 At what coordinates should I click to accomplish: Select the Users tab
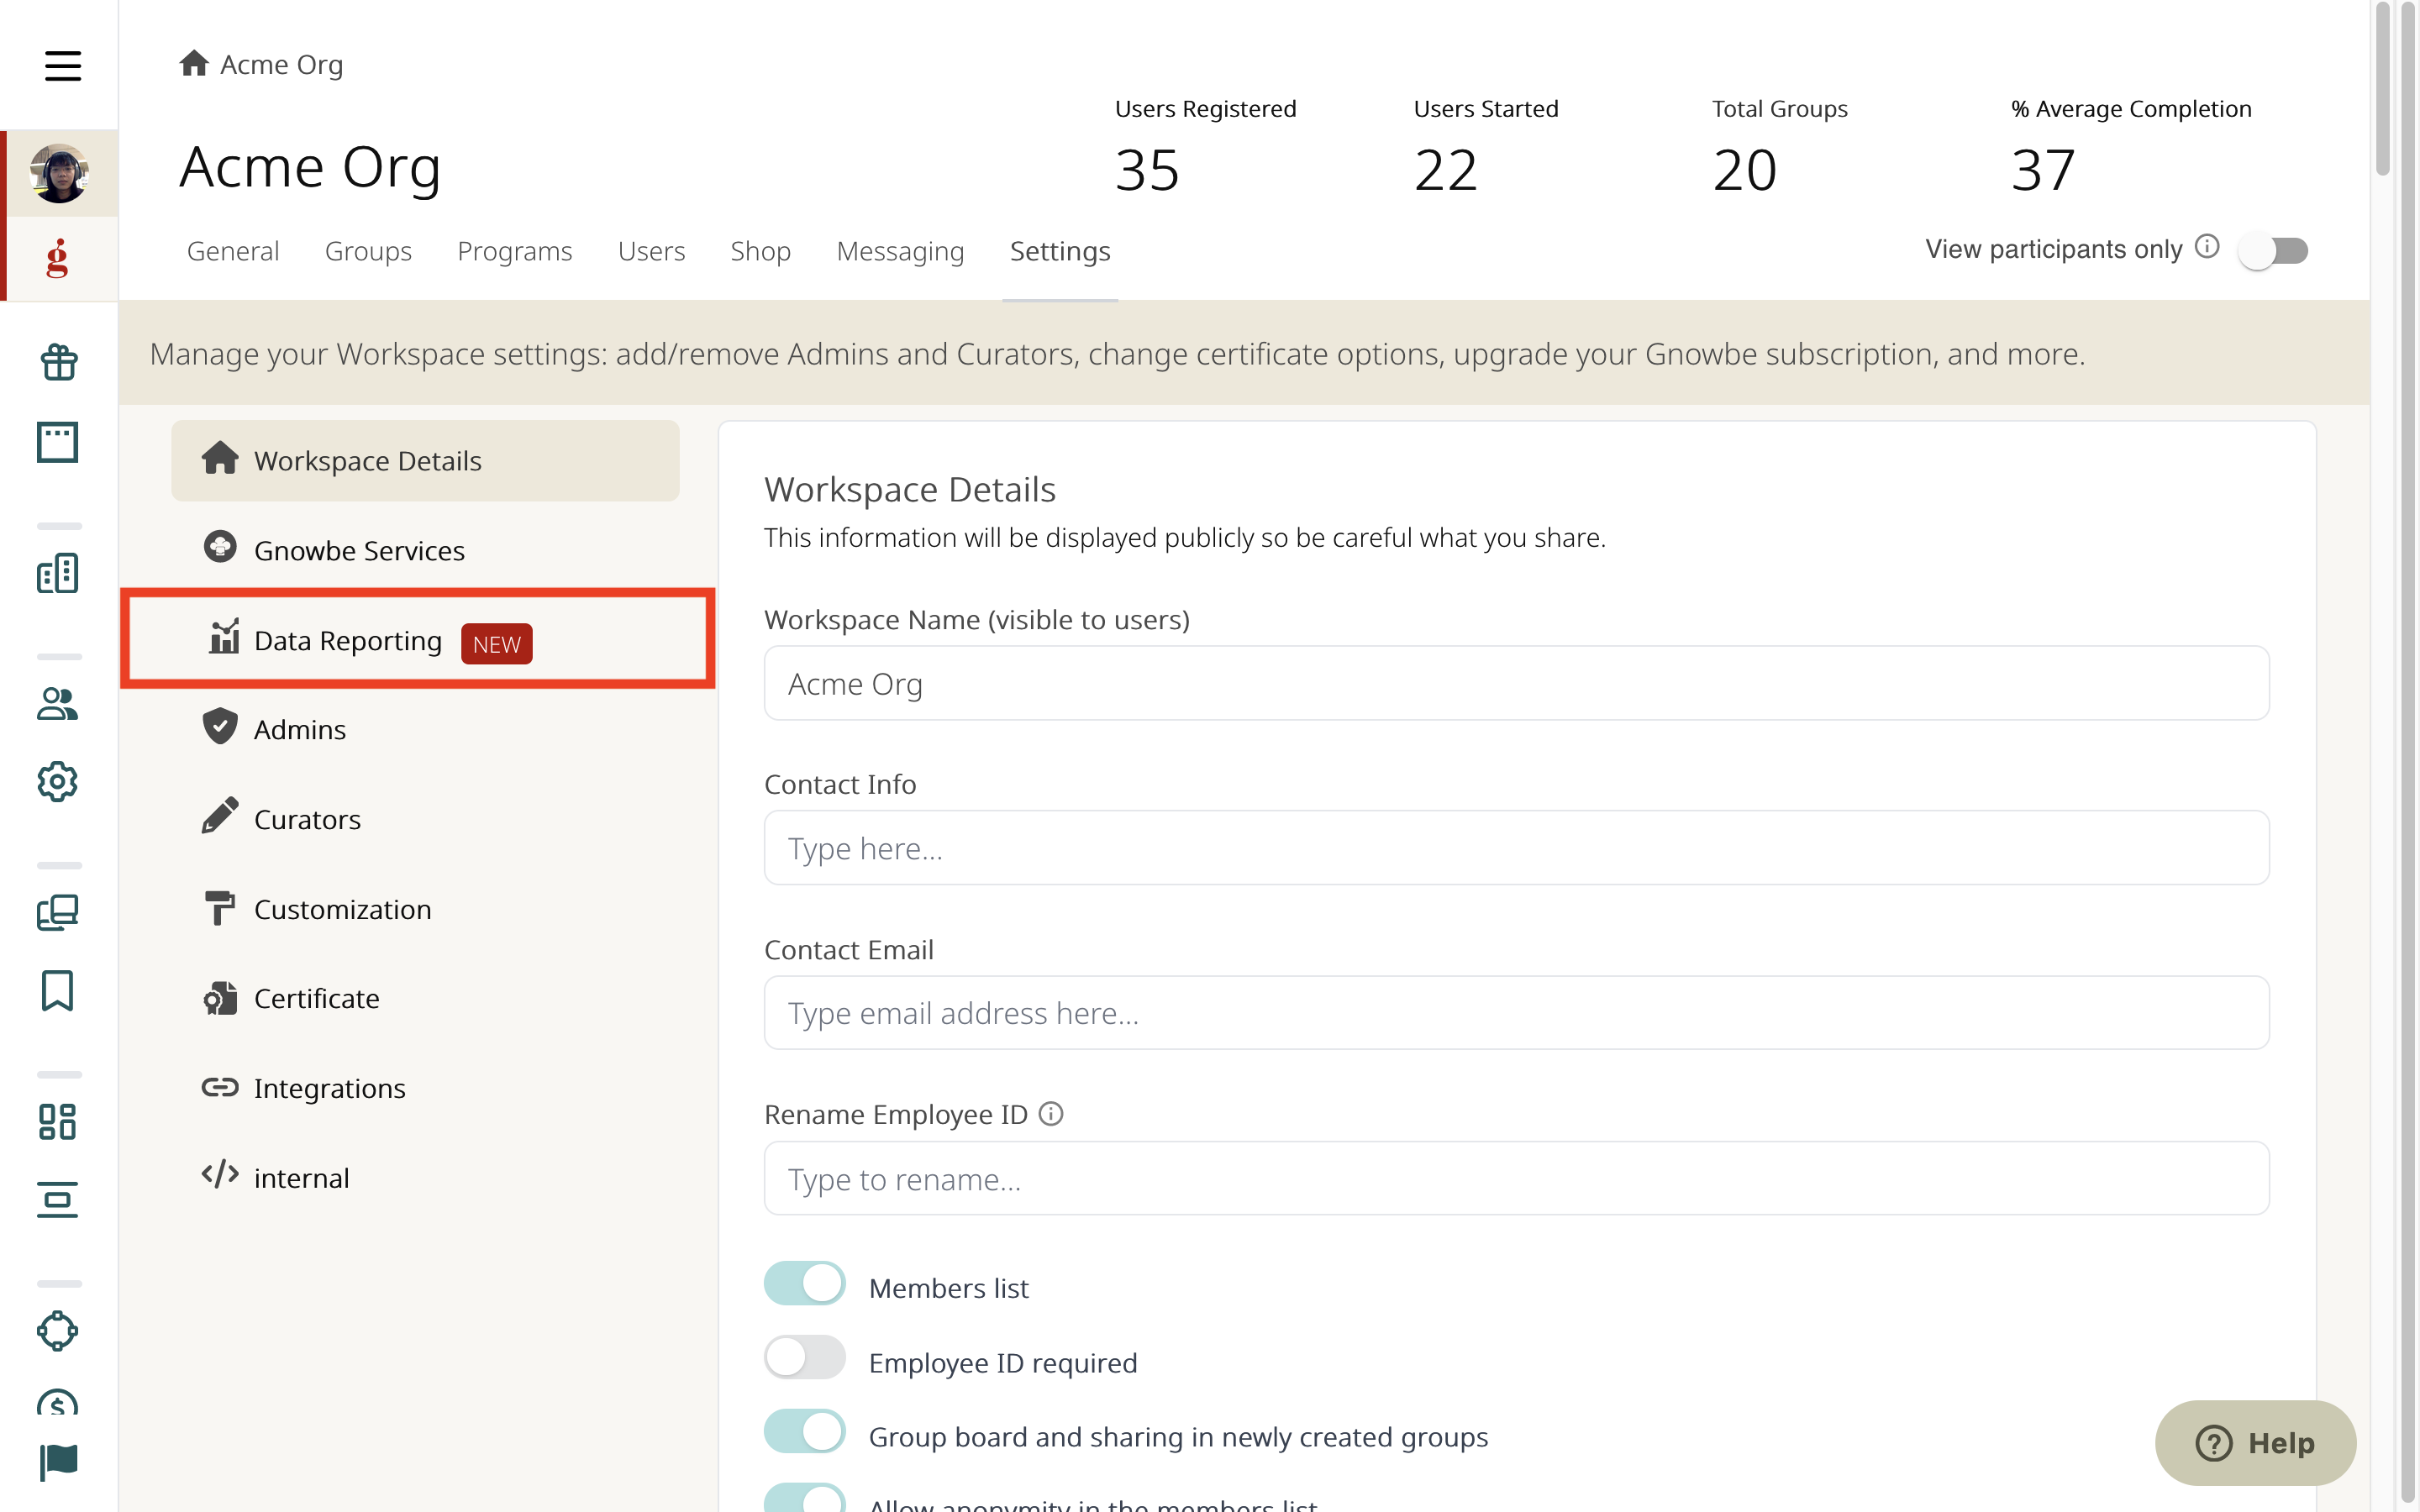coord(651,251)
